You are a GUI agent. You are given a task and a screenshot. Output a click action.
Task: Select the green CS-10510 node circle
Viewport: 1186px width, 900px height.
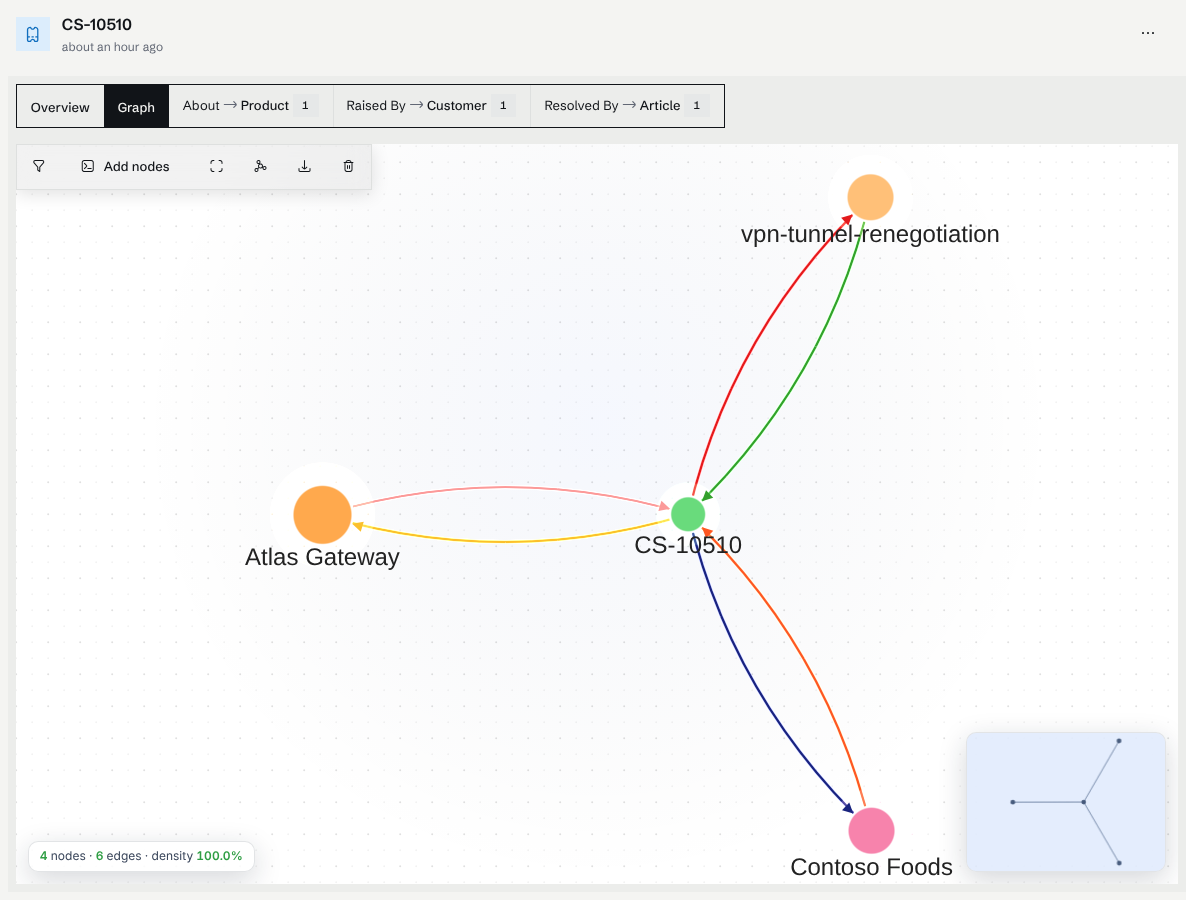click(x=688, y=514)
